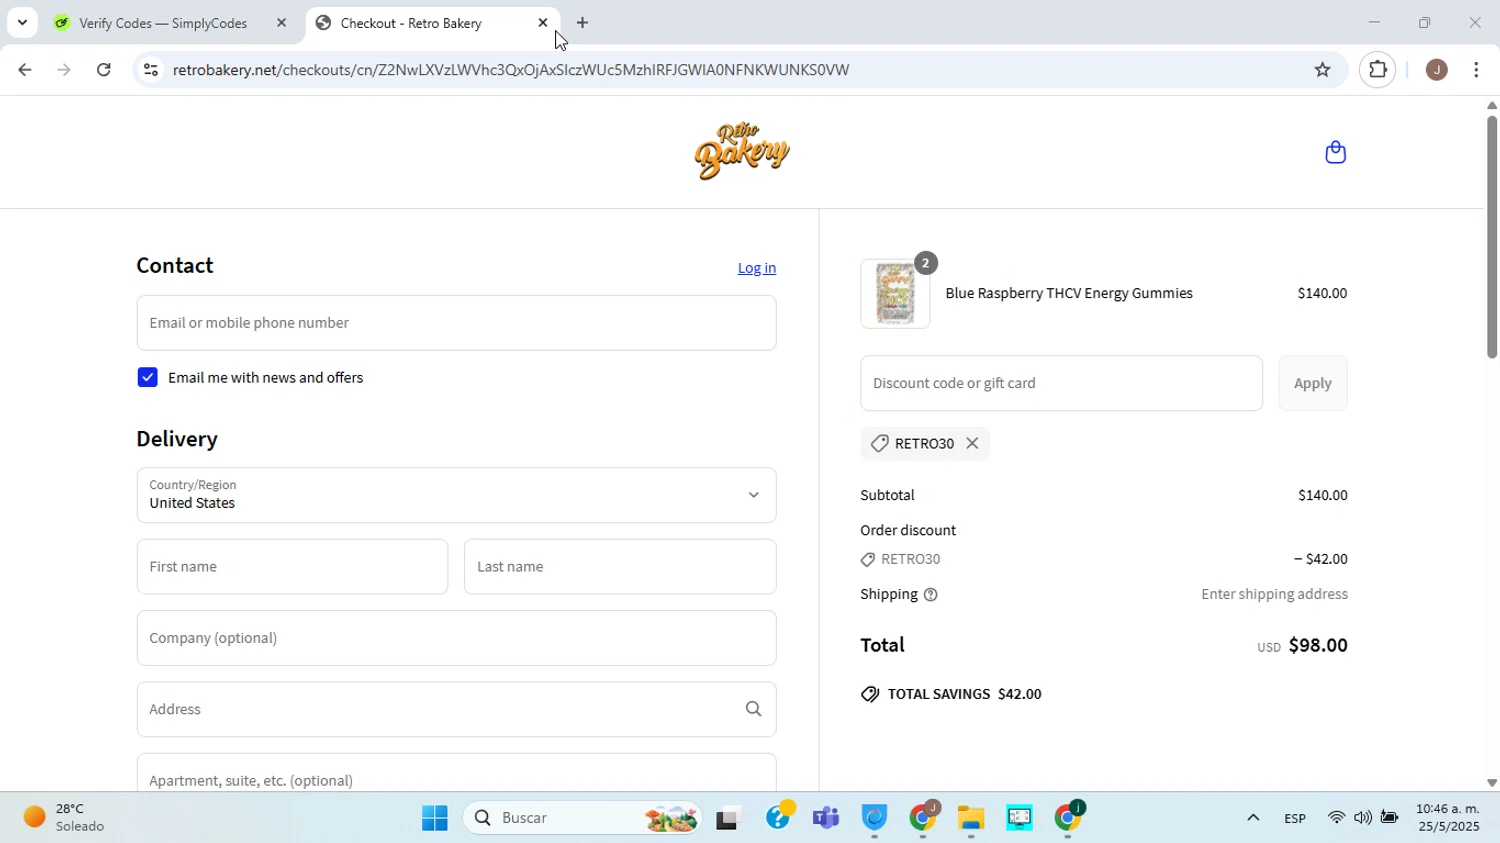Expand the Country/Region dropdown

click(456, 495)
